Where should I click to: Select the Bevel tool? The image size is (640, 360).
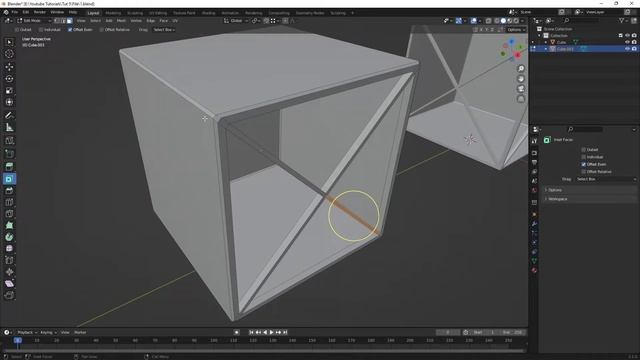tap(9, 191)
